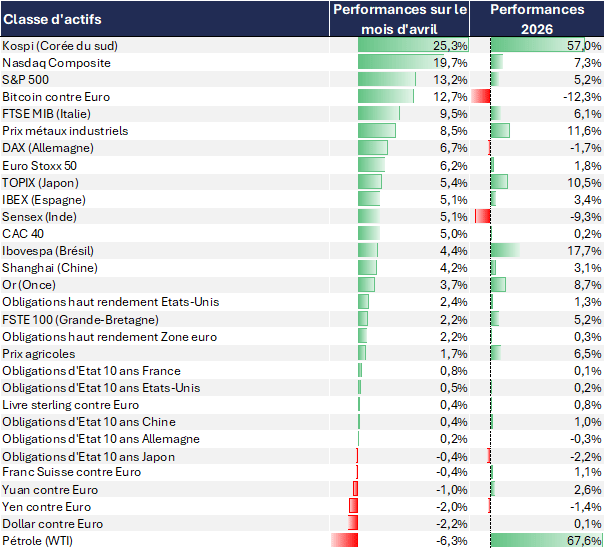Select the 10,5% 2026 value for TOPIX
This screenshot has width=605, height=550.
pyautogui.click(x=584, y=183)
